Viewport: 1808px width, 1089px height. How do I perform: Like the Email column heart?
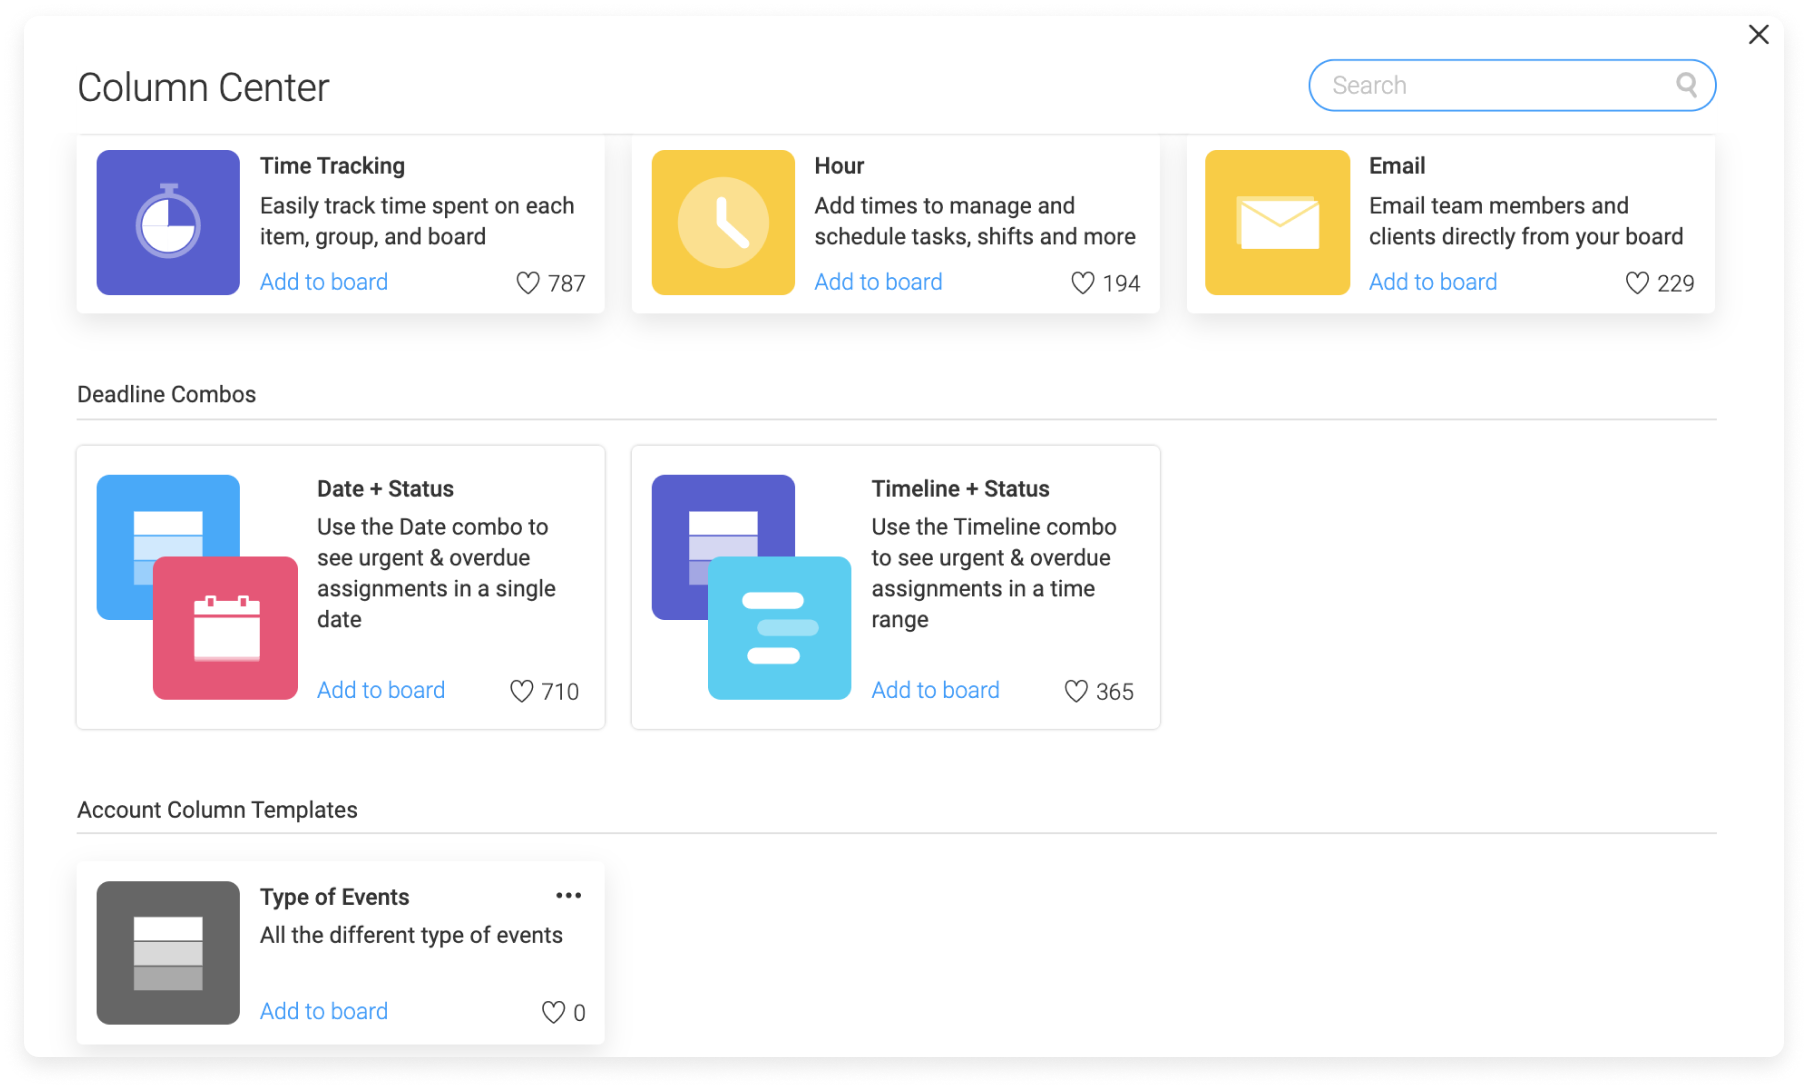[x=1637, y=283]
